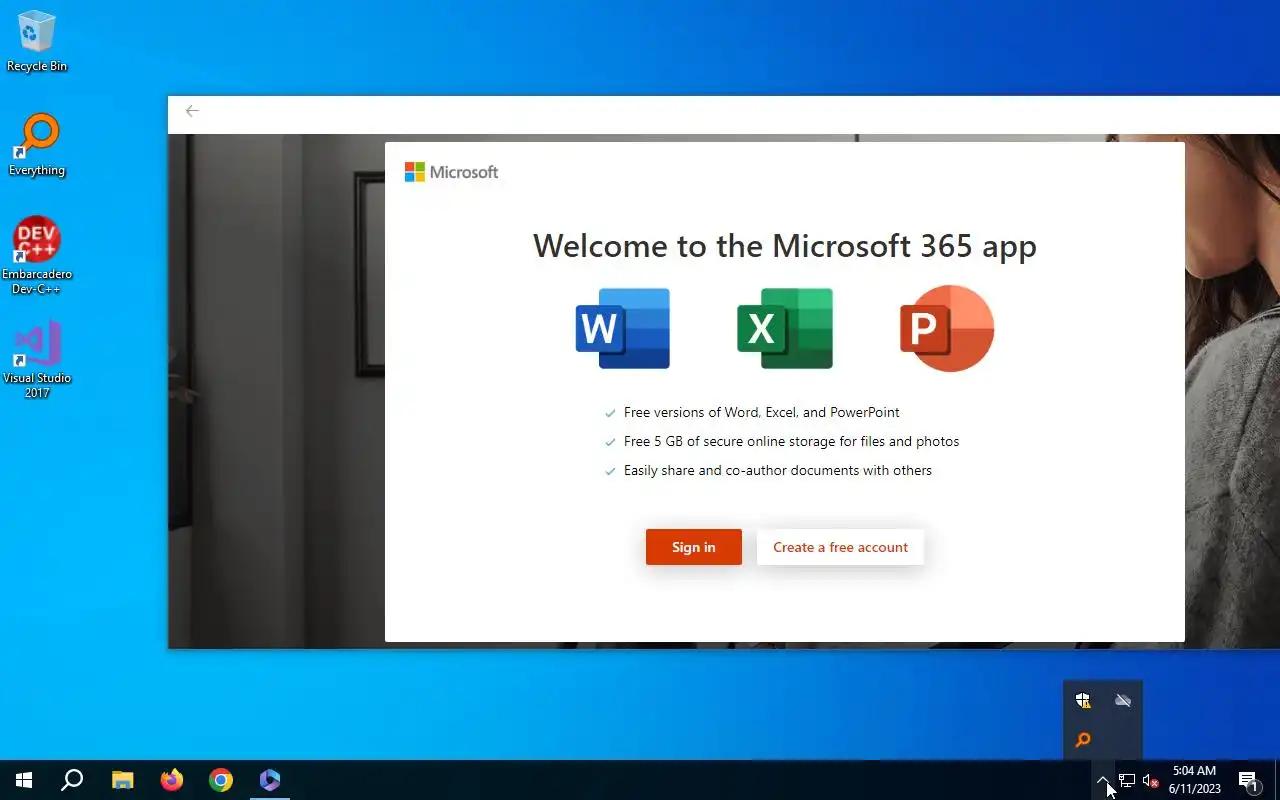Select the Embarcadero Dev-C++ desktop shortcut
Viewport: 1280px width, 800px height.
click(x=37, y=256)
